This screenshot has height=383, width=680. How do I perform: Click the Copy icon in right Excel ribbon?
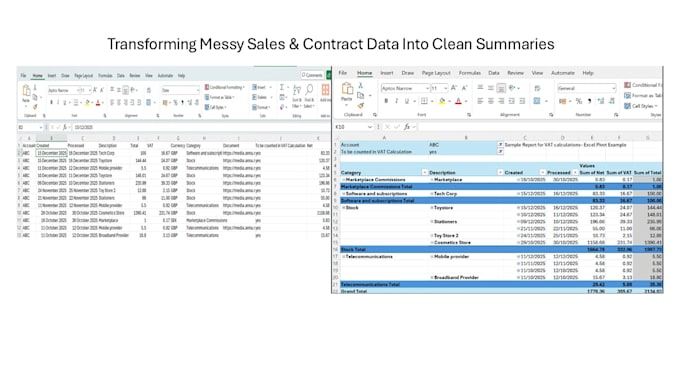[x=360, y=95]
